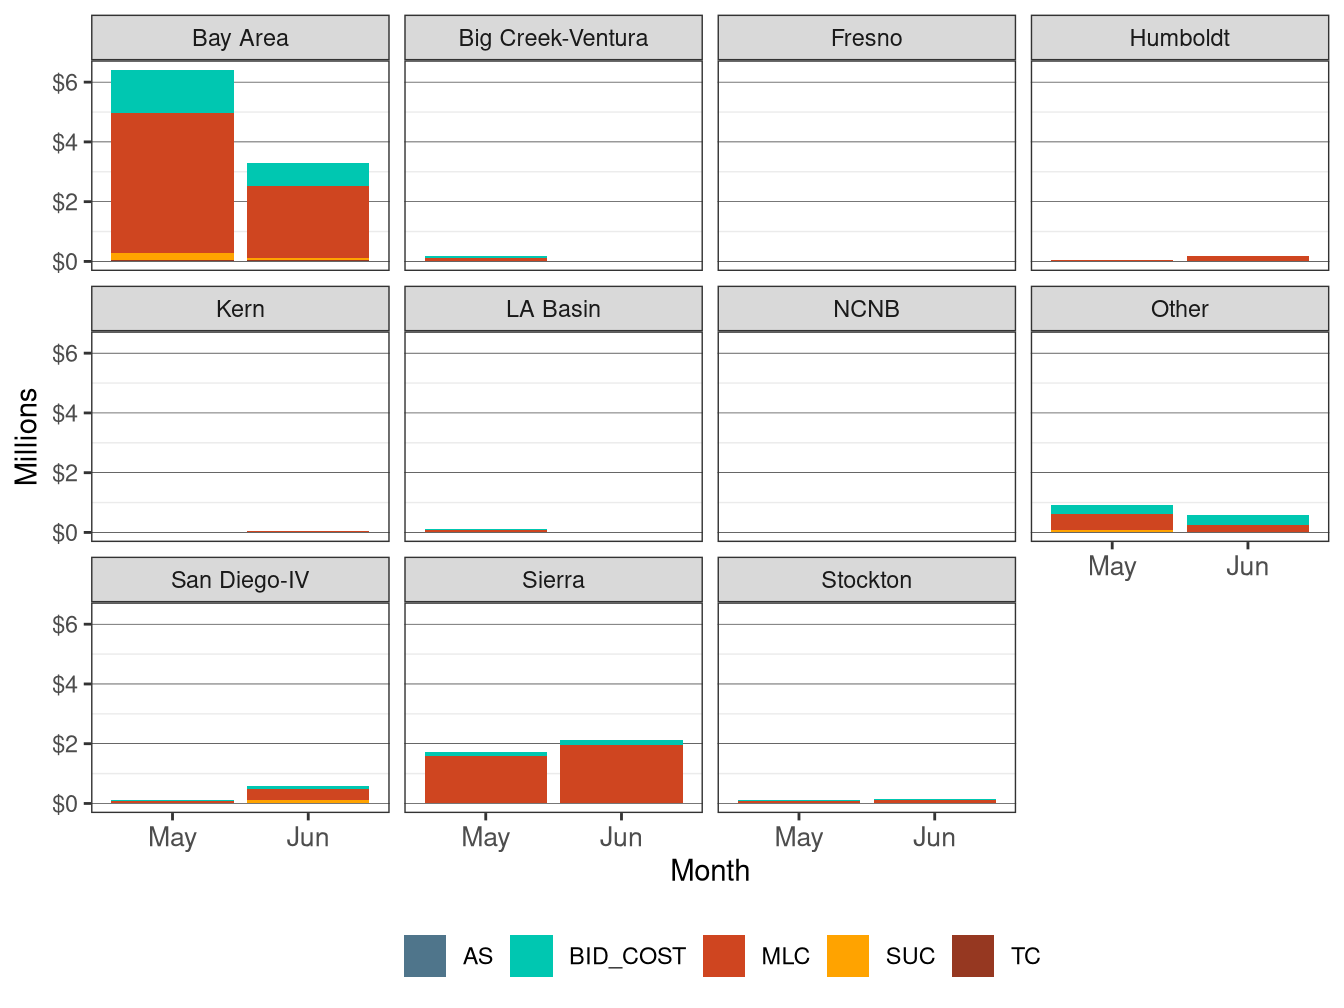Image resolution: width=1344 pixels, height=1008 pixels.
Task: Click the BID_COST legend label
Action: click(x=627, y=957)
